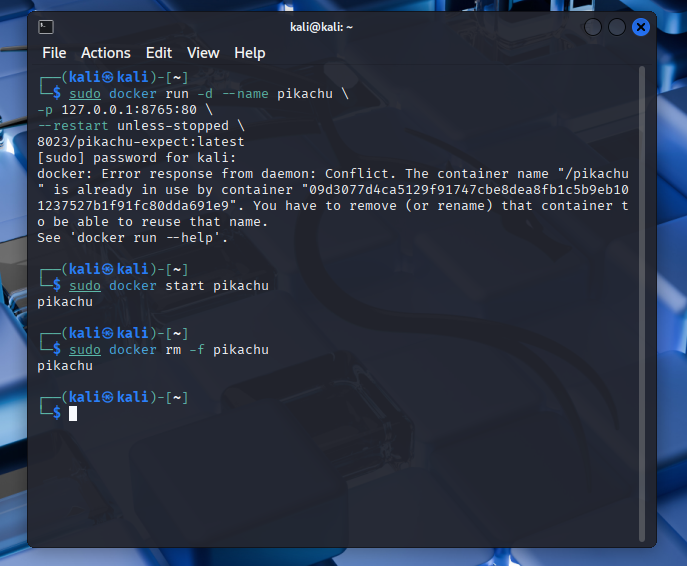Maximize the terminal window

617,27
